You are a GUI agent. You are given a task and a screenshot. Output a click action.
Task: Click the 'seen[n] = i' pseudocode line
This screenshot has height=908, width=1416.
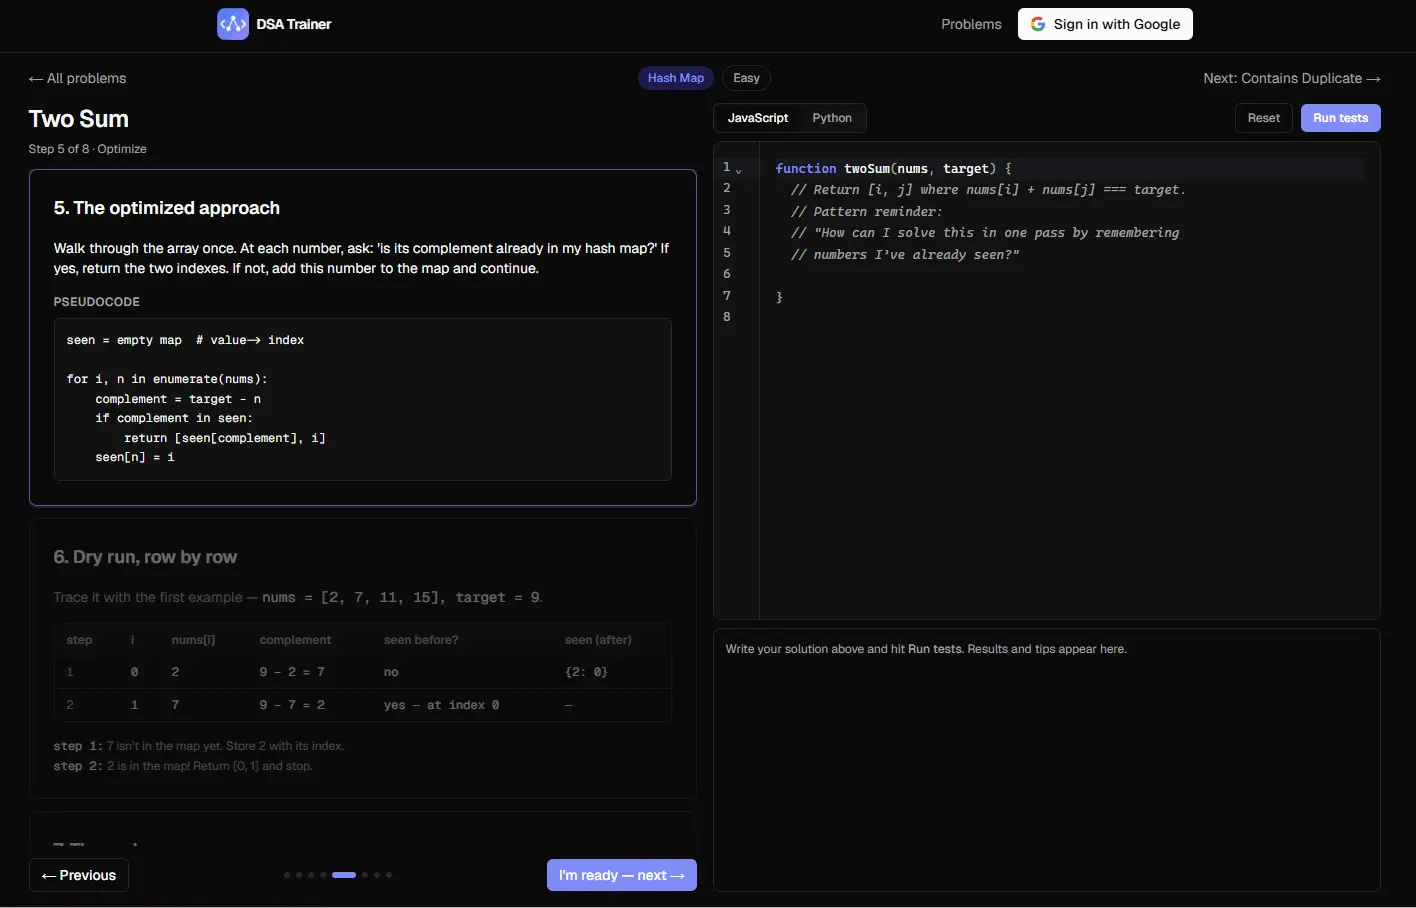135,457
